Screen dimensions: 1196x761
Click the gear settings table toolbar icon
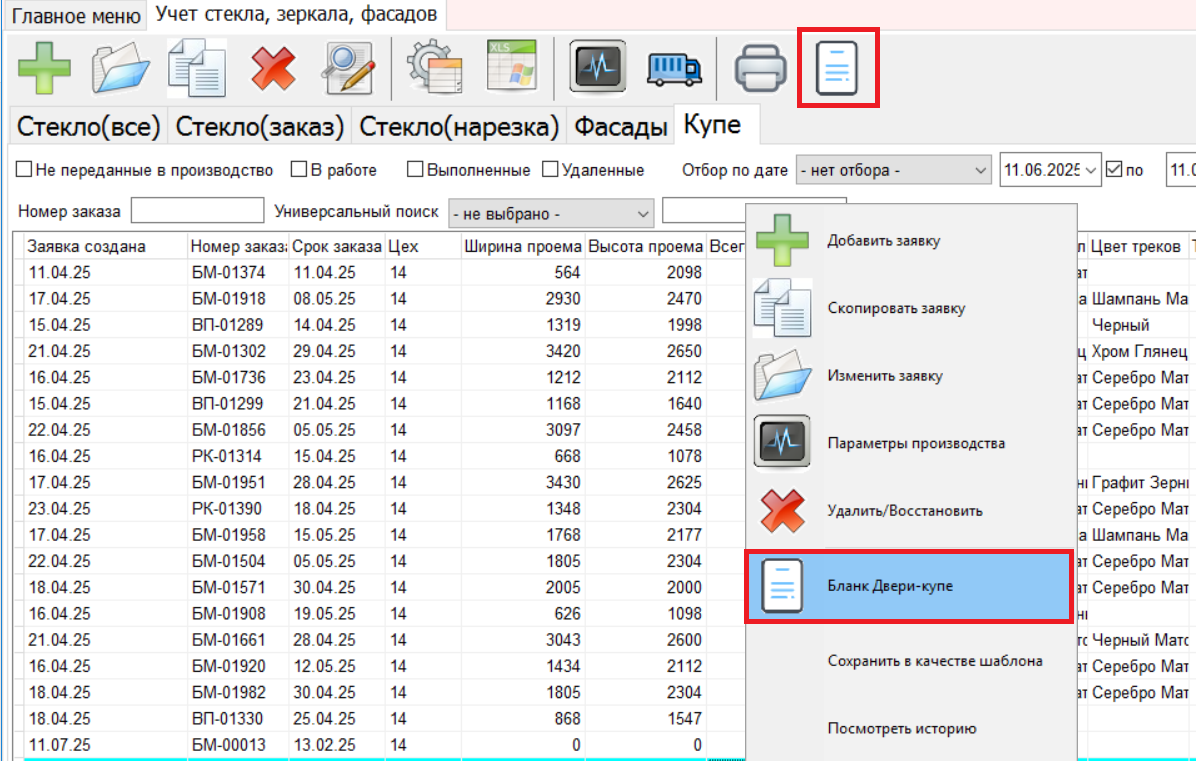434,68
